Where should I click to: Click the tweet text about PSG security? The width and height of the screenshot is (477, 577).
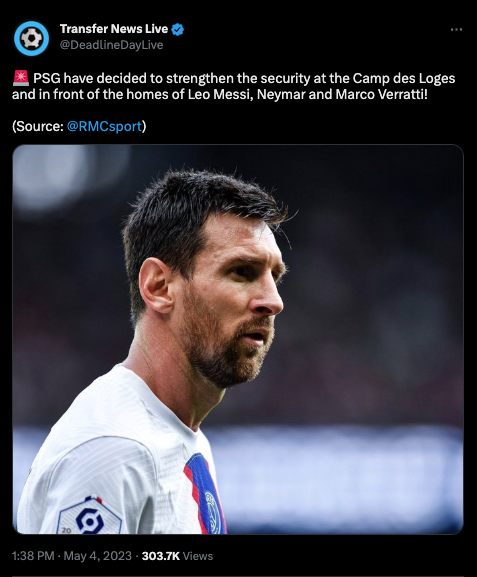coord(234,86)
